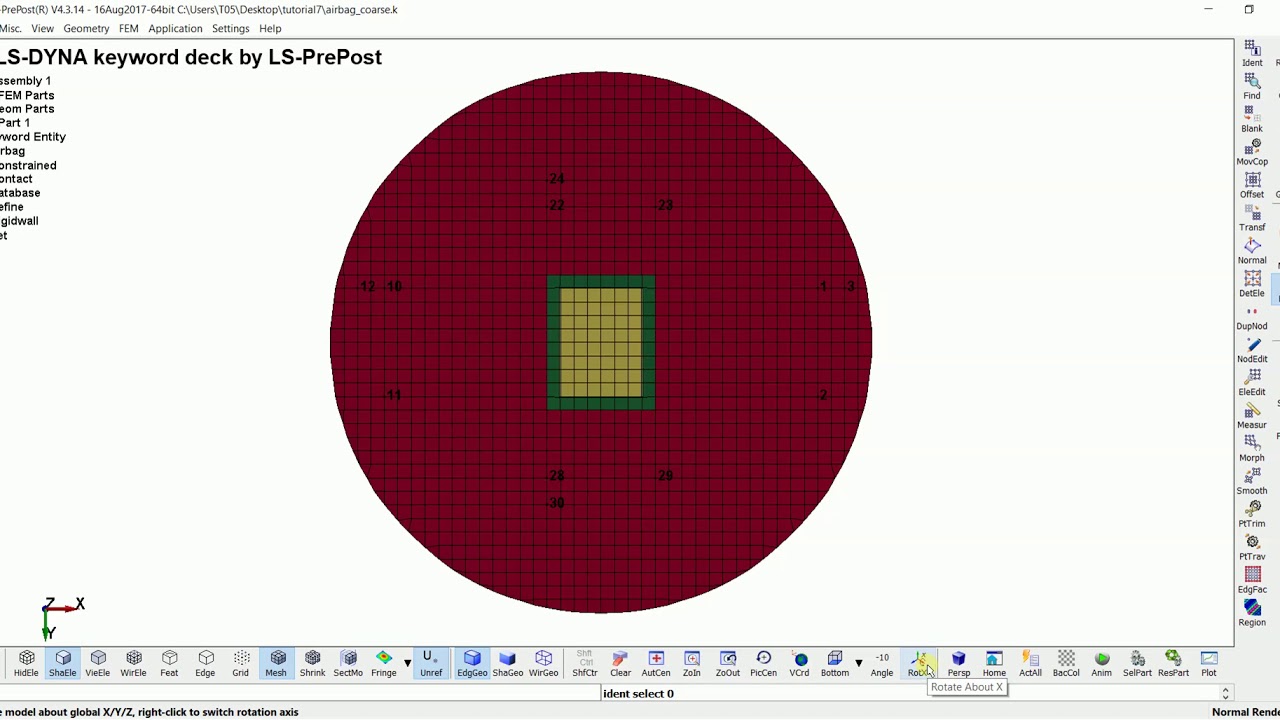Screen dimensions: 1280x720
Task: Click the AutCen auto center icon
Action: coord(656,663)
